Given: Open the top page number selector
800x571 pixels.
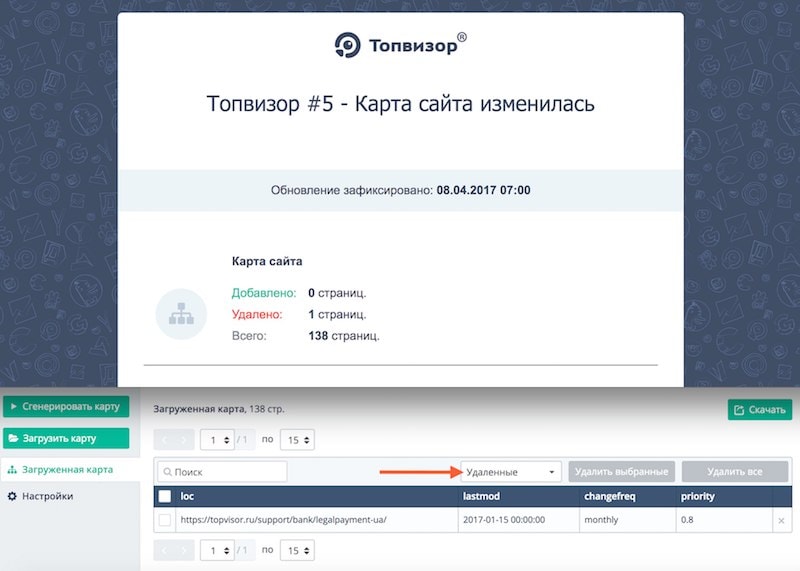Looking at the screenshot, I should point(217,439).
